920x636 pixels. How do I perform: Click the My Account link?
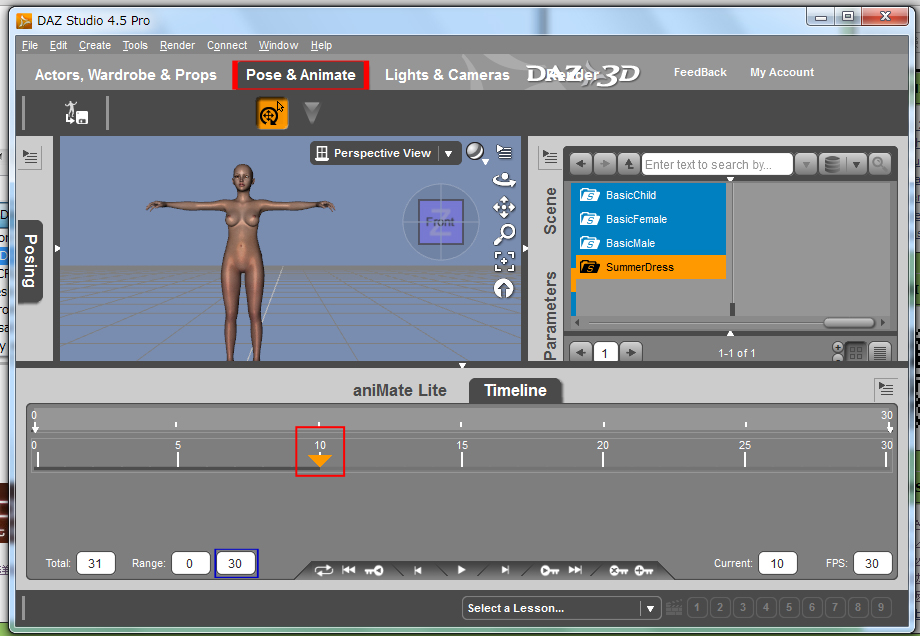[782, 72]
